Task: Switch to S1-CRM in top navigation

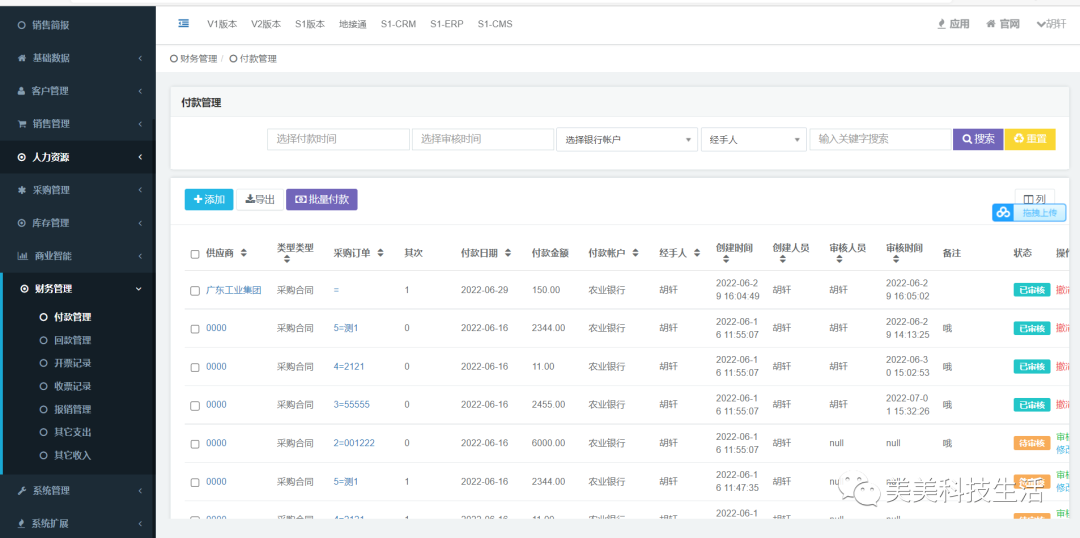Action: coord(398,24)
